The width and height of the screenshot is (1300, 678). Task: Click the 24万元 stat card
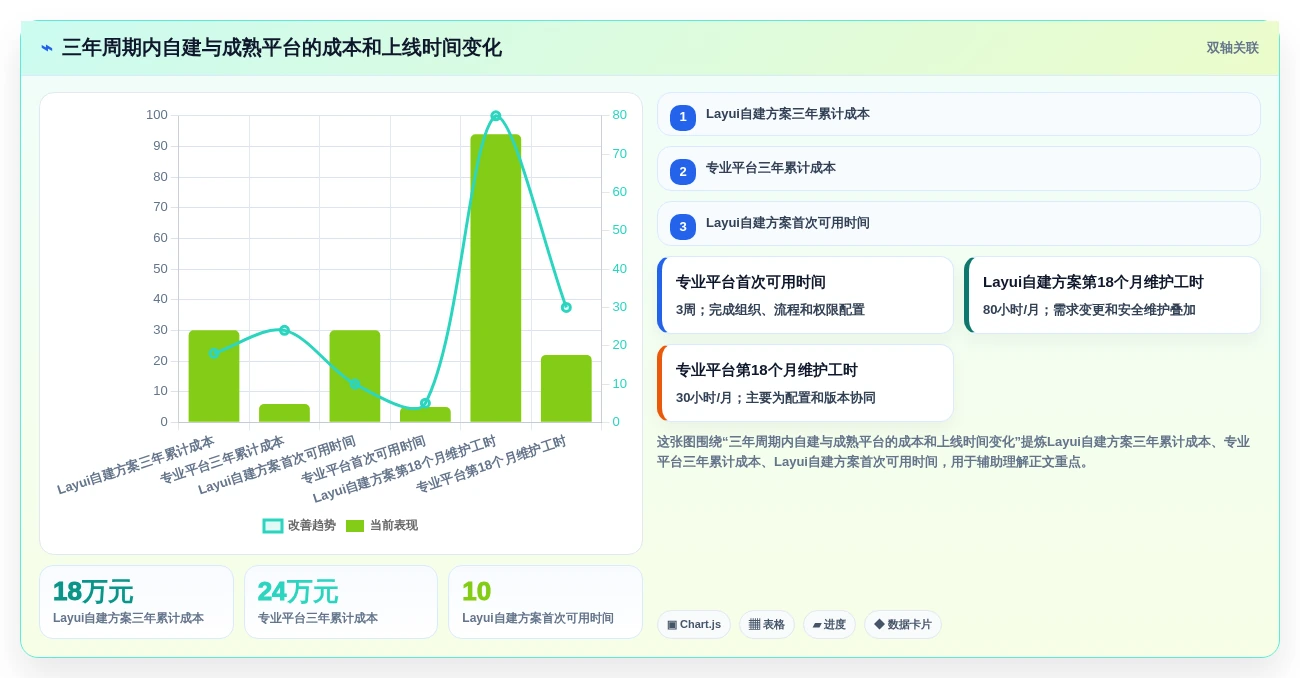(341, 602)
